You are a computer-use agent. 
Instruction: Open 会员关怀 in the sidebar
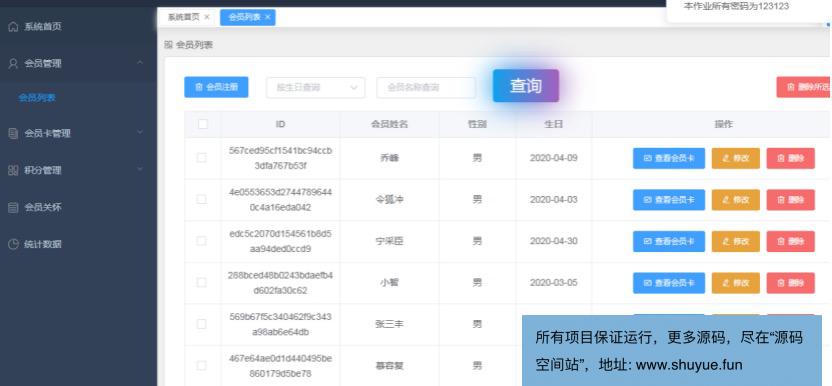coord(42,208)
